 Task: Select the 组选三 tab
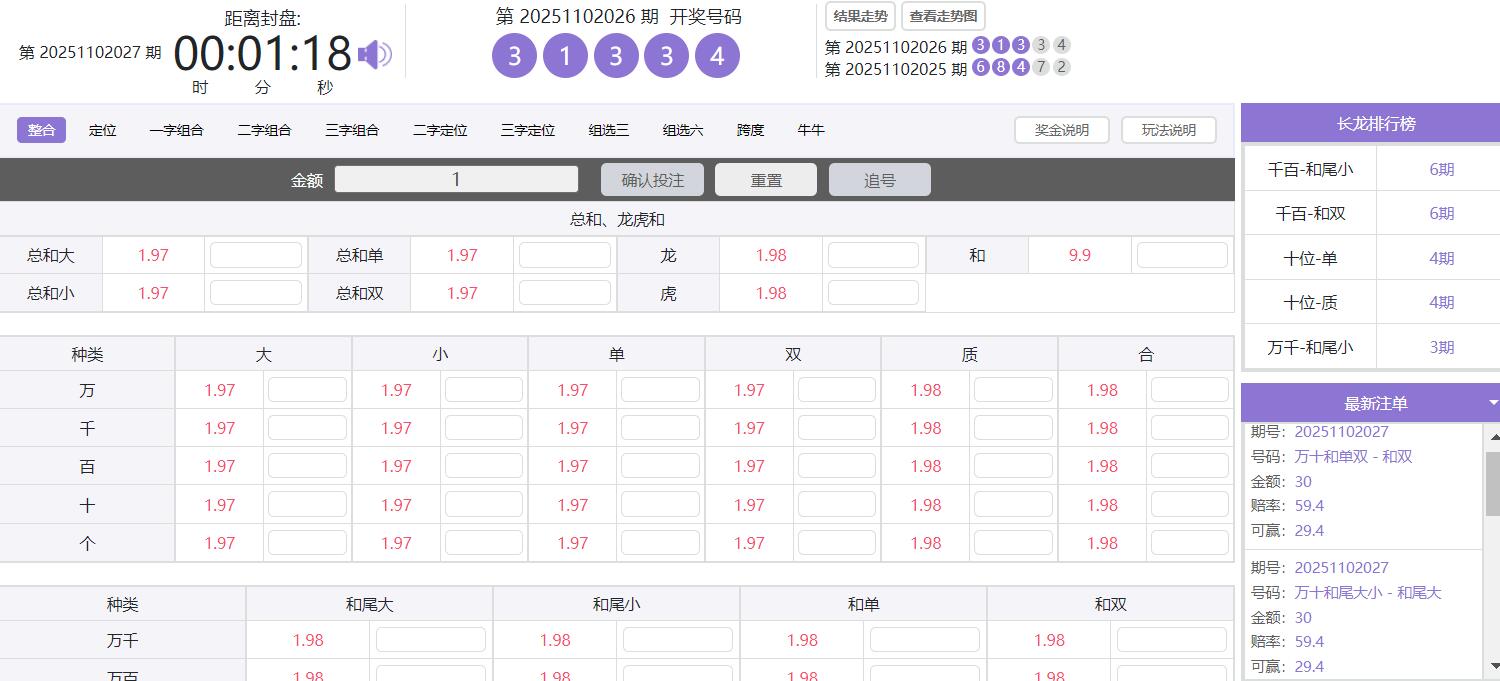[608, 129]
